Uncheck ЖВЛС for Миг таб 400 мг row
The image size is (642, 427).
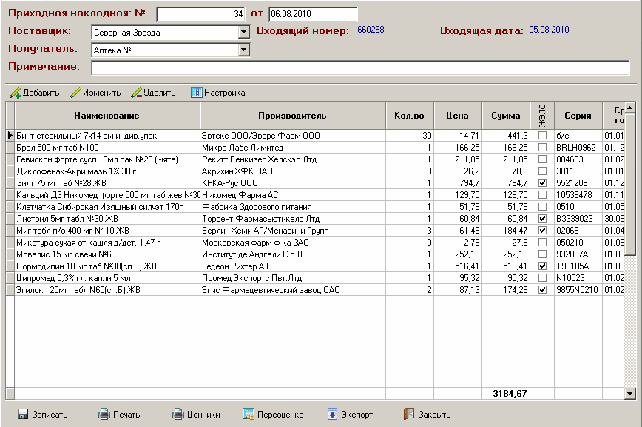(x=543, y=230)
